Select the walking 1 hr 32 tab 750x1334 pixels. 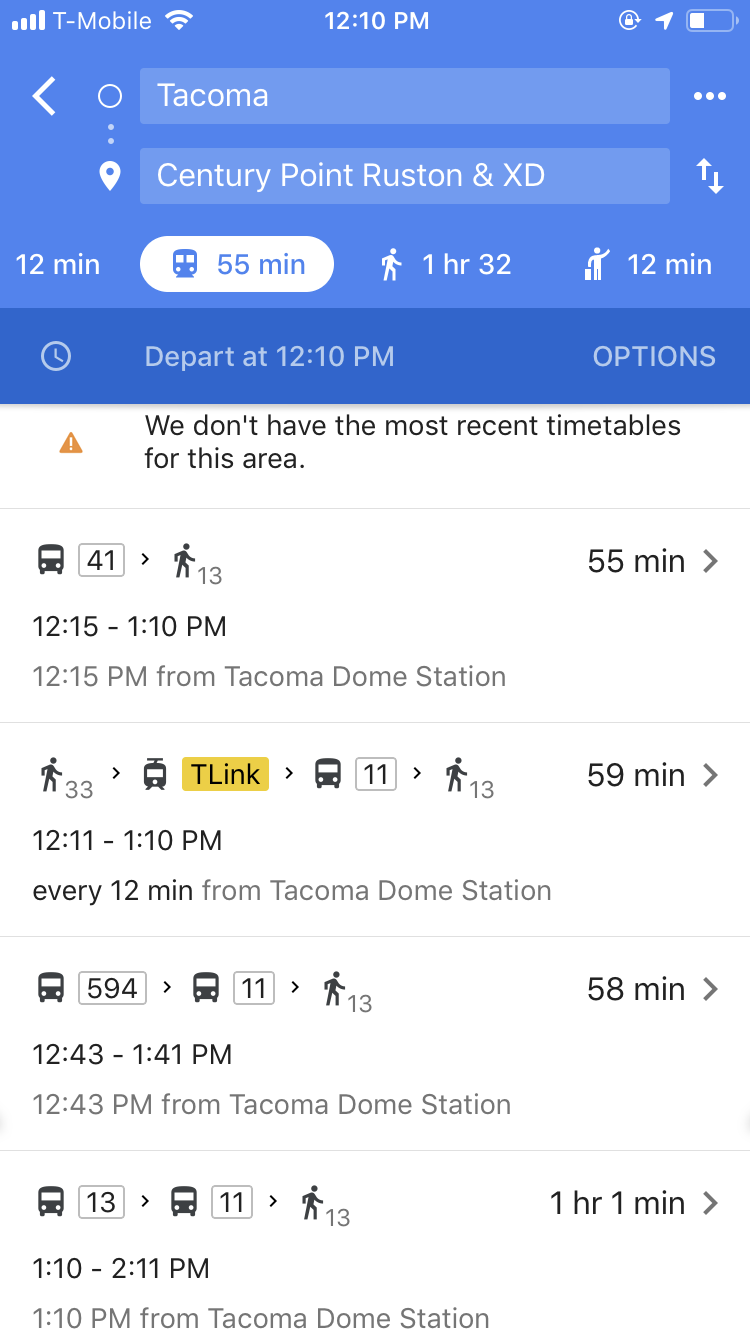446,265
